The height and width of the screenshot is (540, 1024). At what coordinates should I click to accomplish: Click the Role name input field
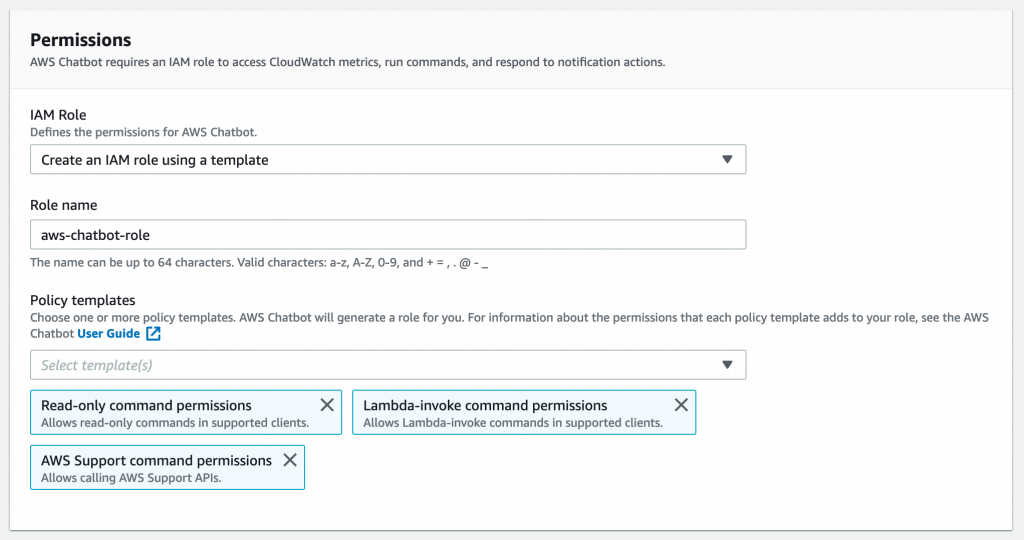click(x=388, y=234)
